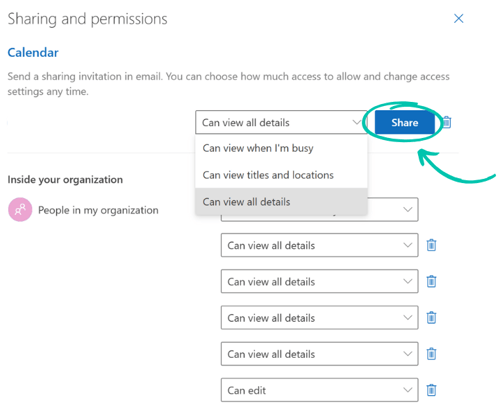This screenshot has height=409, width=500.
Task: Close the Sharing and permissions dialog
Action: 459,19
